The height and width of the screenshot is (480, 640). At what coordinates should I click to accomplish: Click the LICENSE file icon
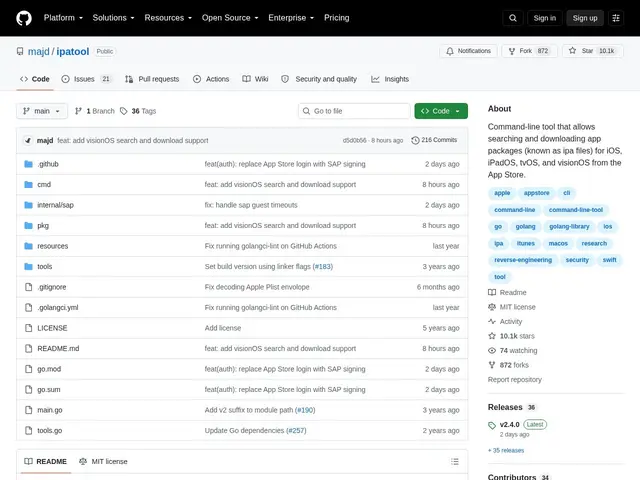(28, 328)
